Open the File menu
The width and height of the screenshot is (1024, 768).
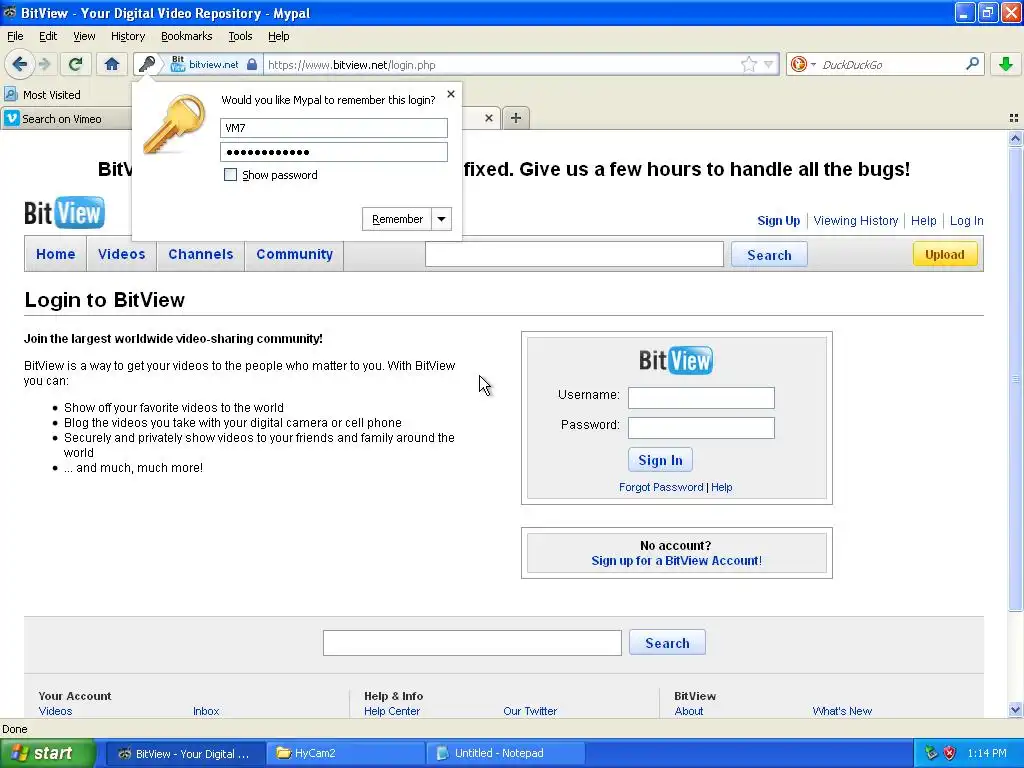15,36
